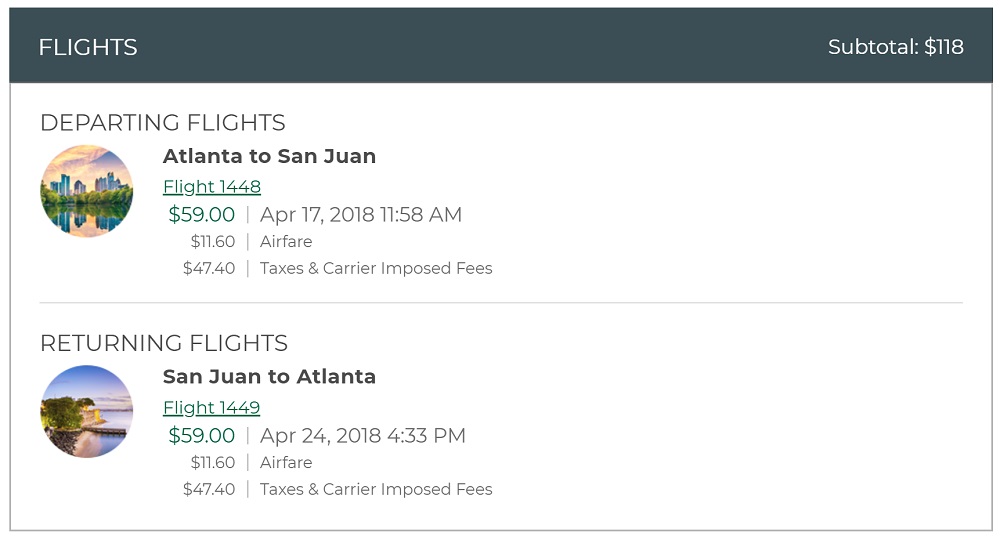Screen dimensions: 1000x536
Task: Click the Atlanta skyline circular thumbnail
Action: pos(86,191)
